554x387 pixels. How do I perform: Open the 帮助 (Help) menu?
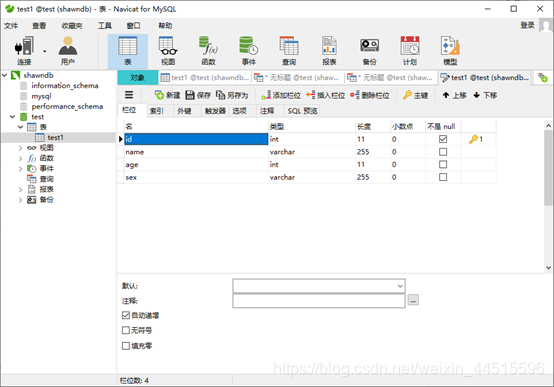point(165,26)
